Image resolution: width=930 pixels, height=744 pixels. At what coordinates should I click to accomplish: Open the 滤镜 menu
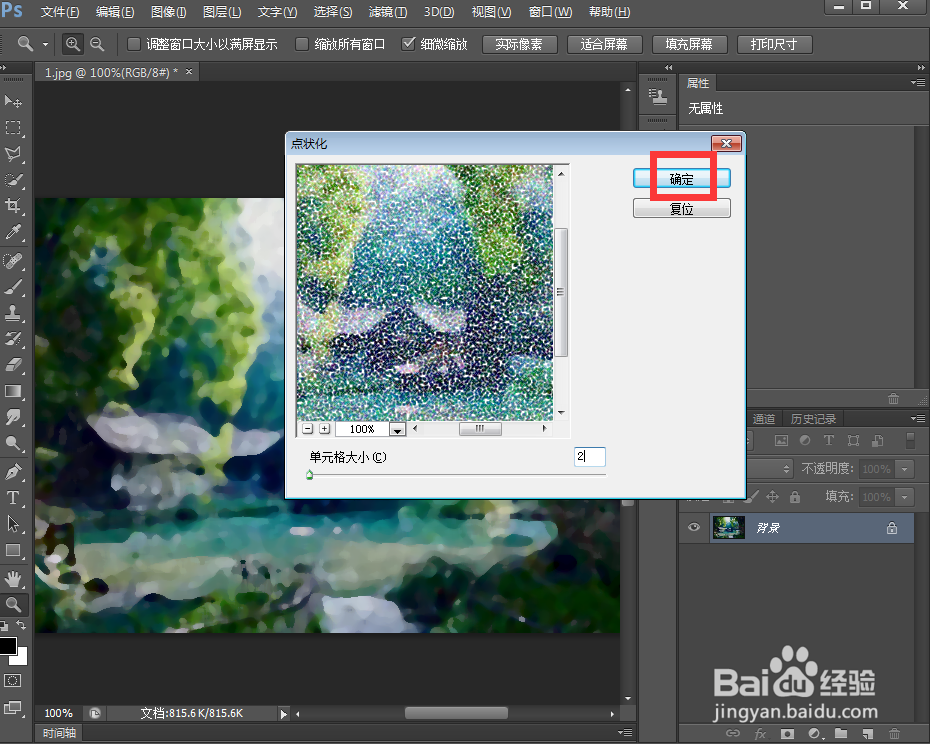click(387, 12)
